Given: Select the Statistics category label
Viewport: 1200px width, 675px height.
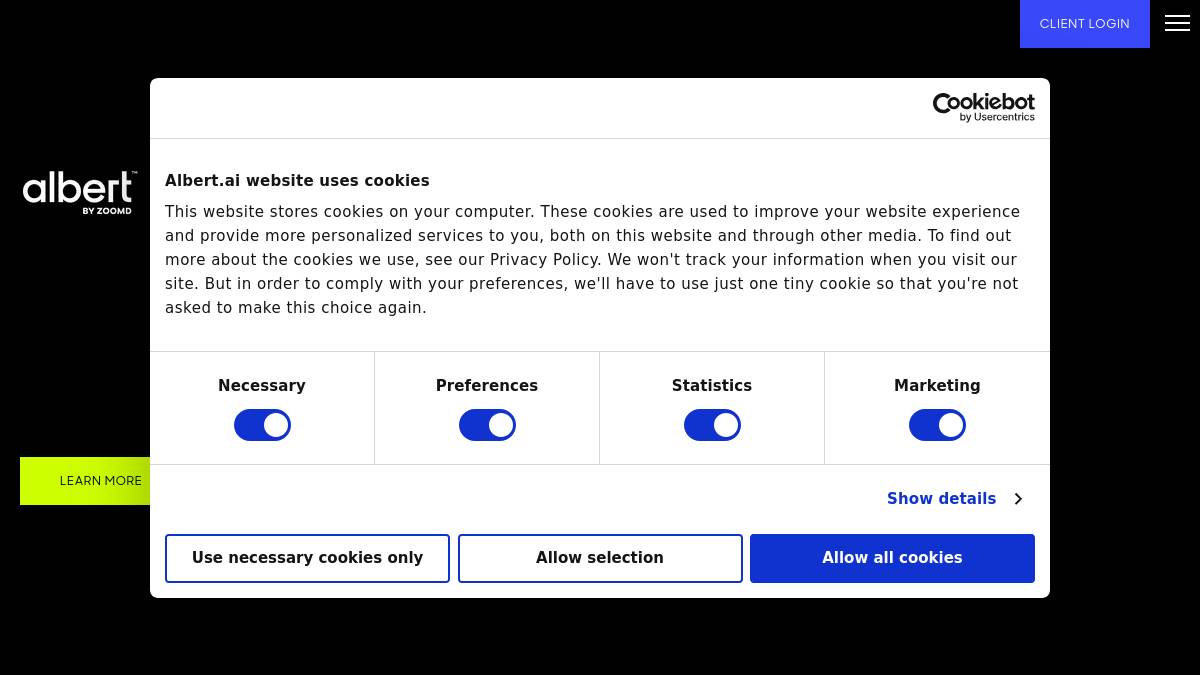Looking at the screenshot, I should point(712,386).
